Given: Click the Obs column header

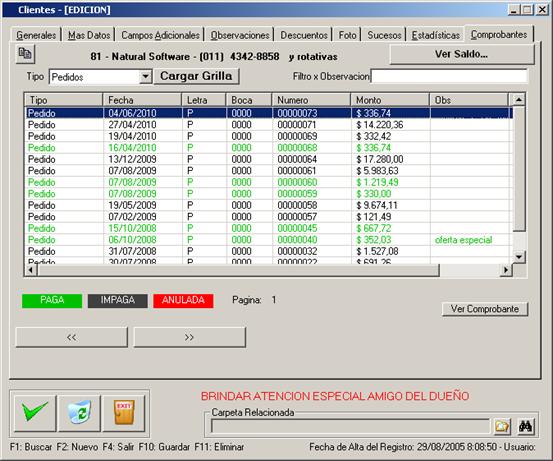Looking at the screenshot, I should click(469, 100).
